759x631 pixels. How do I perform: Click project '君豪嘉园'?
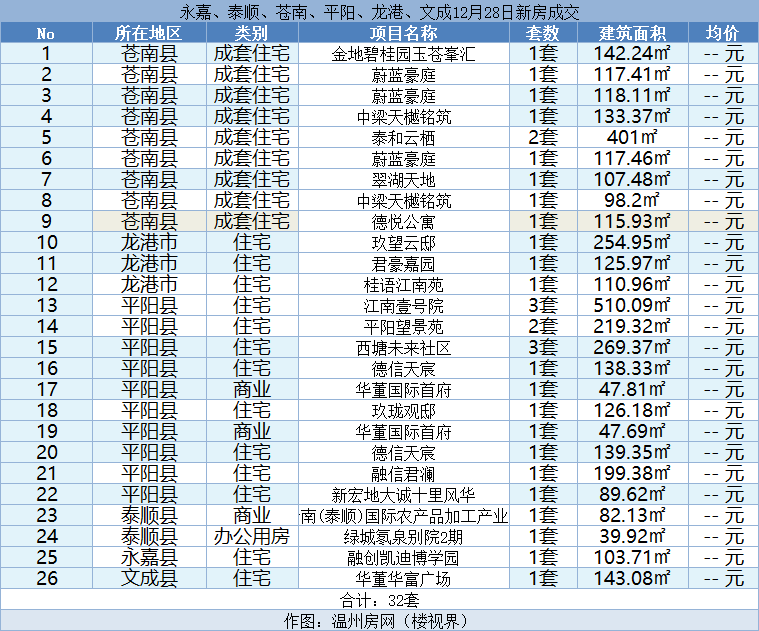403,264
